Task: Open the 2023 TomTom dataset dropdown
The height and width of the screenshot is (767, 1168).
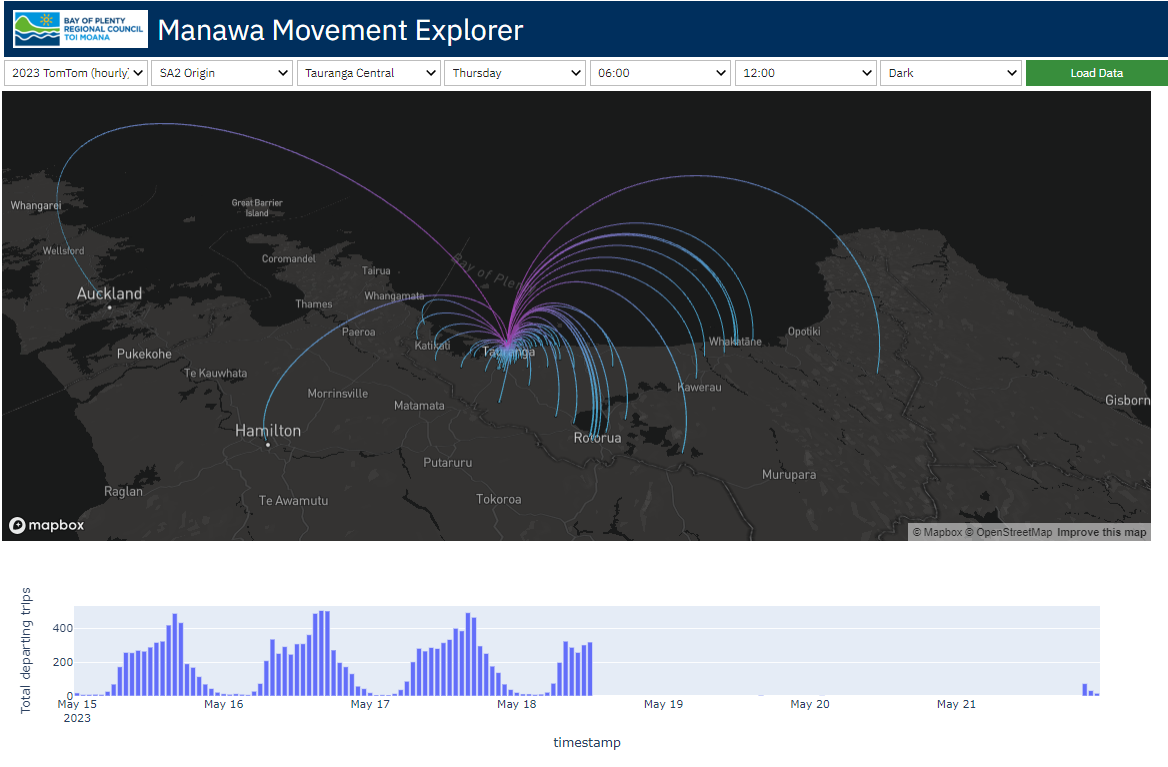Action: (x=77, y=73)
